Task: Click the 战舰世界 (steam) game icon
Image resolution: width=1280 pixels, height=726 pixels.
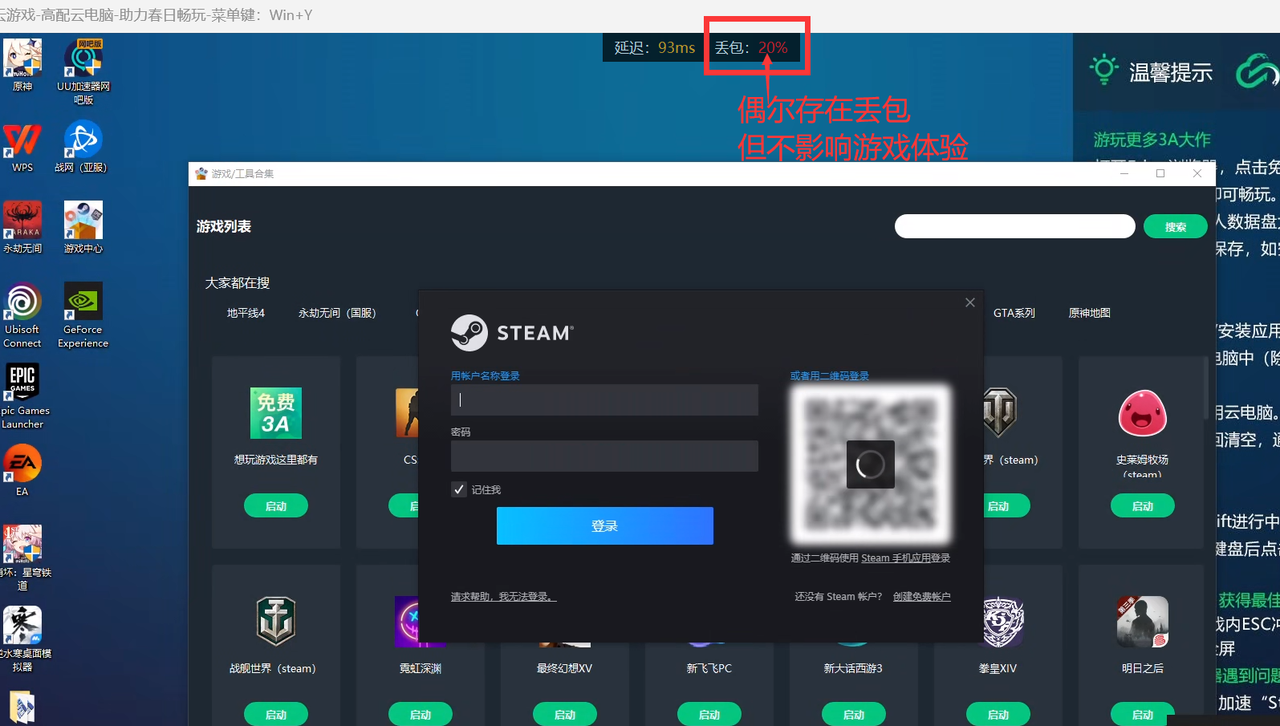Action: pyautogui.click(x=276, y=621)
